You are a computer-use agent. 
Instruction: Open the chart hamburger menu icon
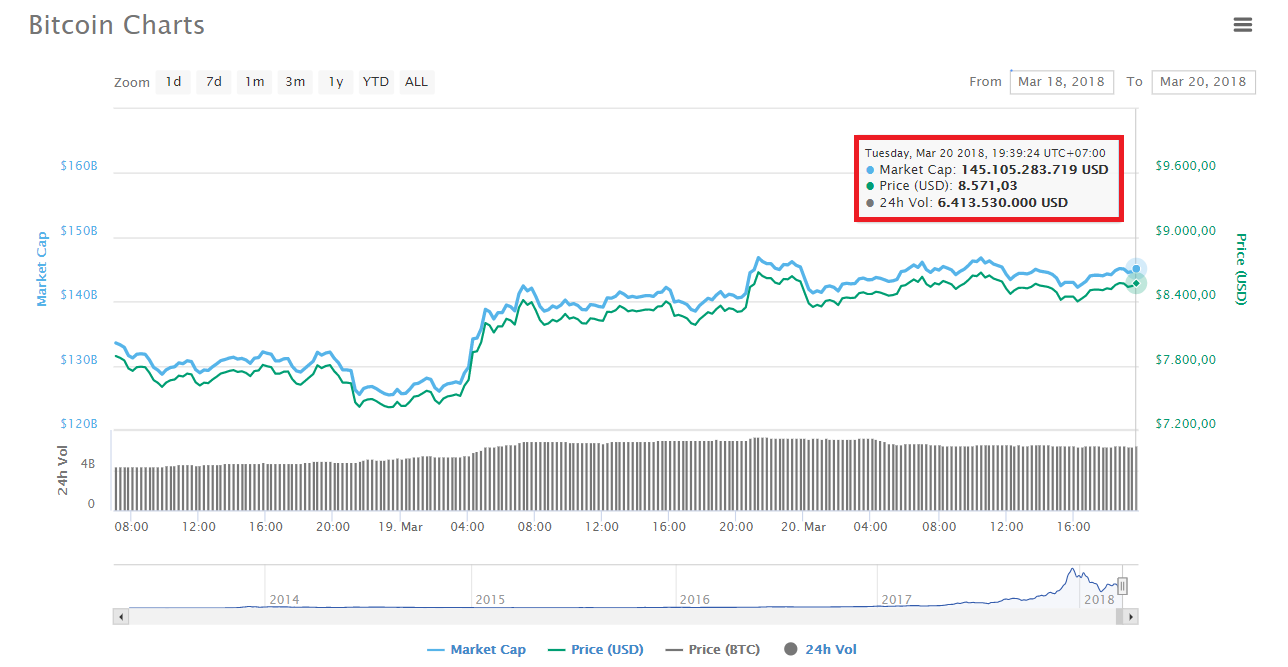coord(1242,25)
